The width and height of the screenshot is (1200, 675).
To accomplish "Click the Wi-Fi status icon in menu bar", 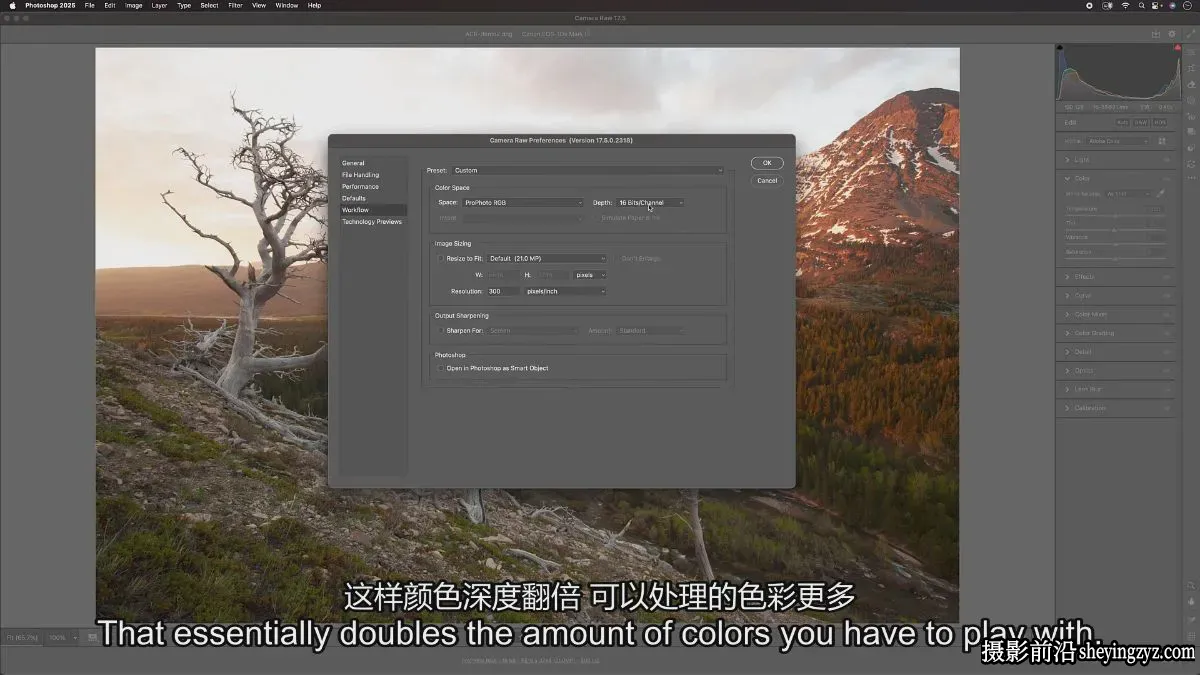I will click(1124, 5).
